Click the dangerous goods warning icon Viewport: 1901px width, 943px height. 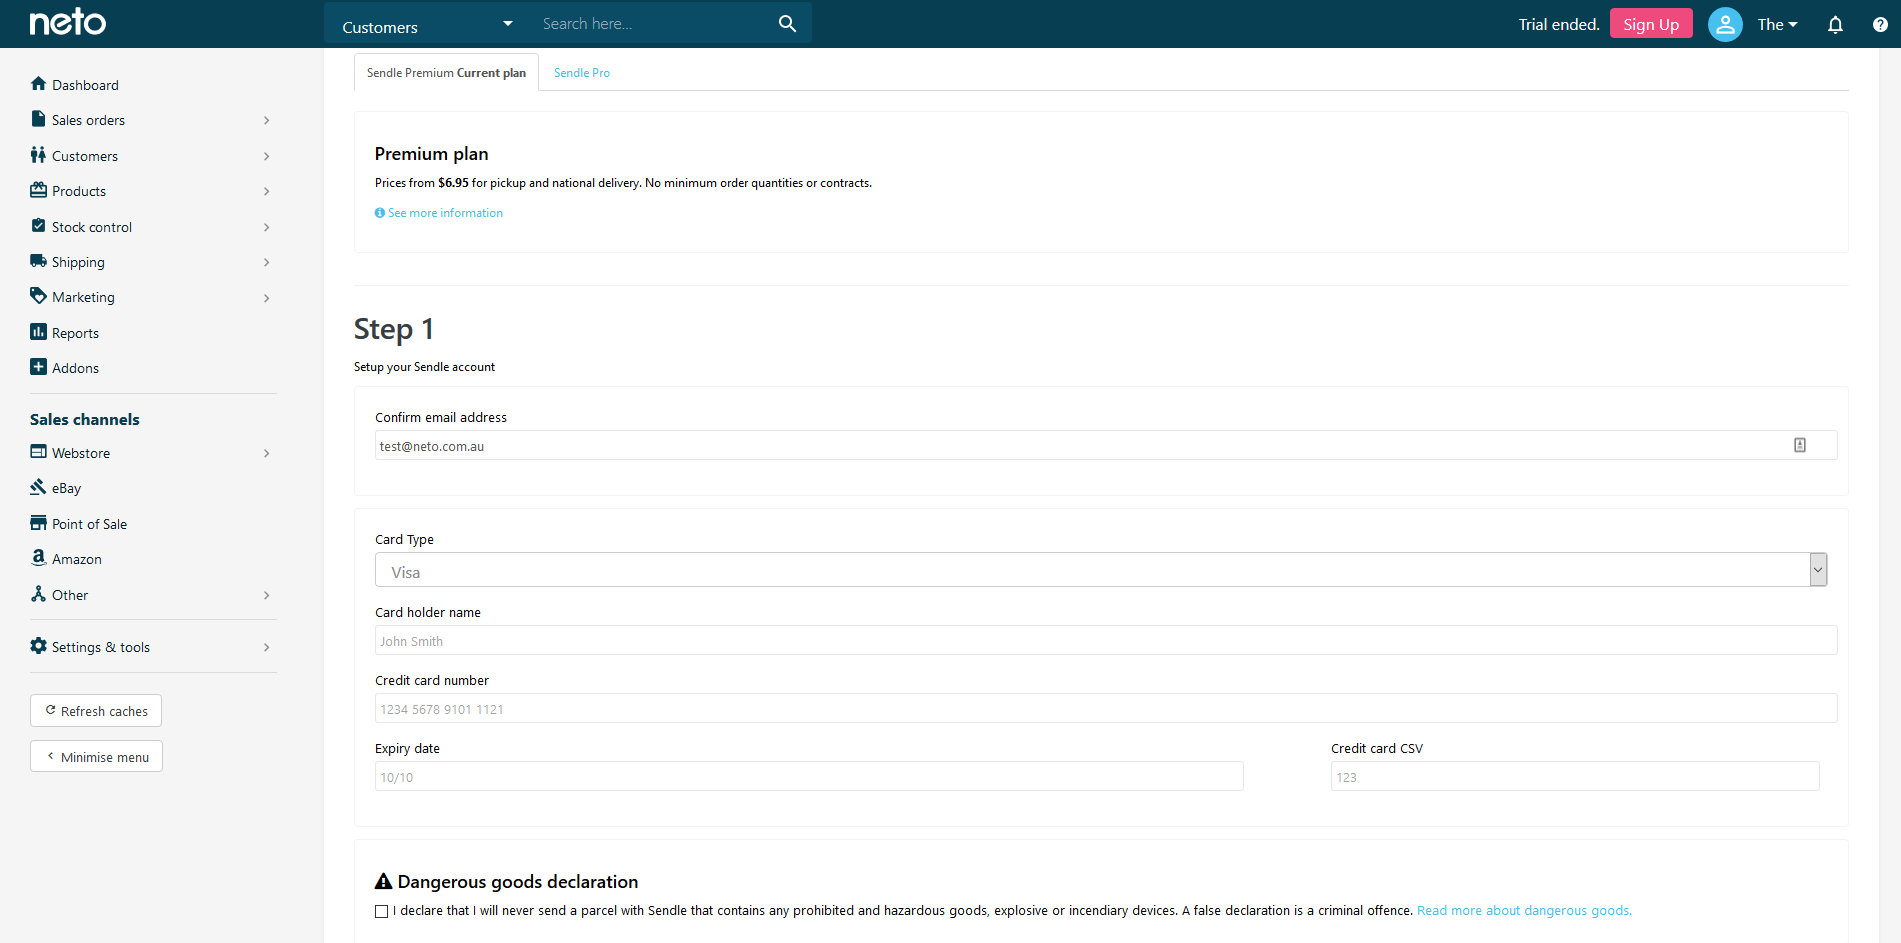pyautogui.click(x=383, y=881)
